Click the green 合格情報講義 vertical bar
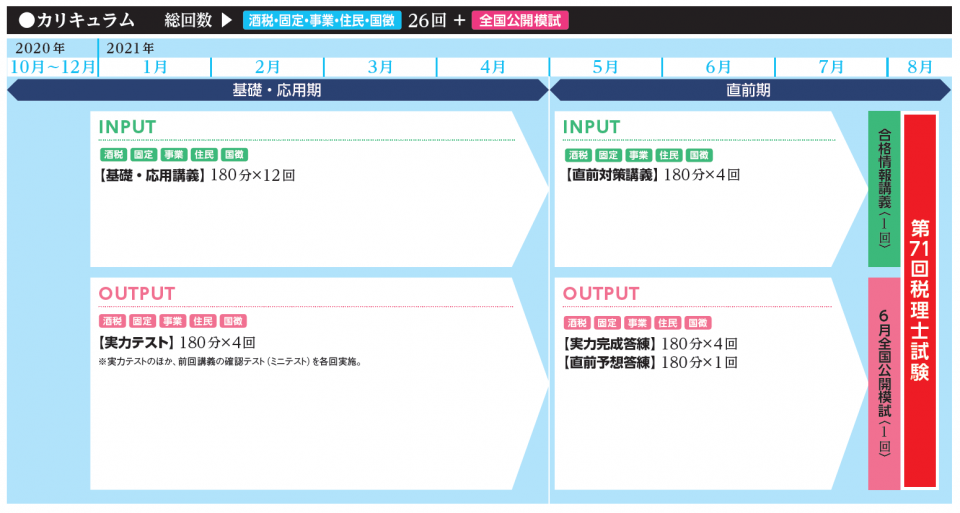Image resolution: width=960 pixels, height=513 pixels. (884, 189)
